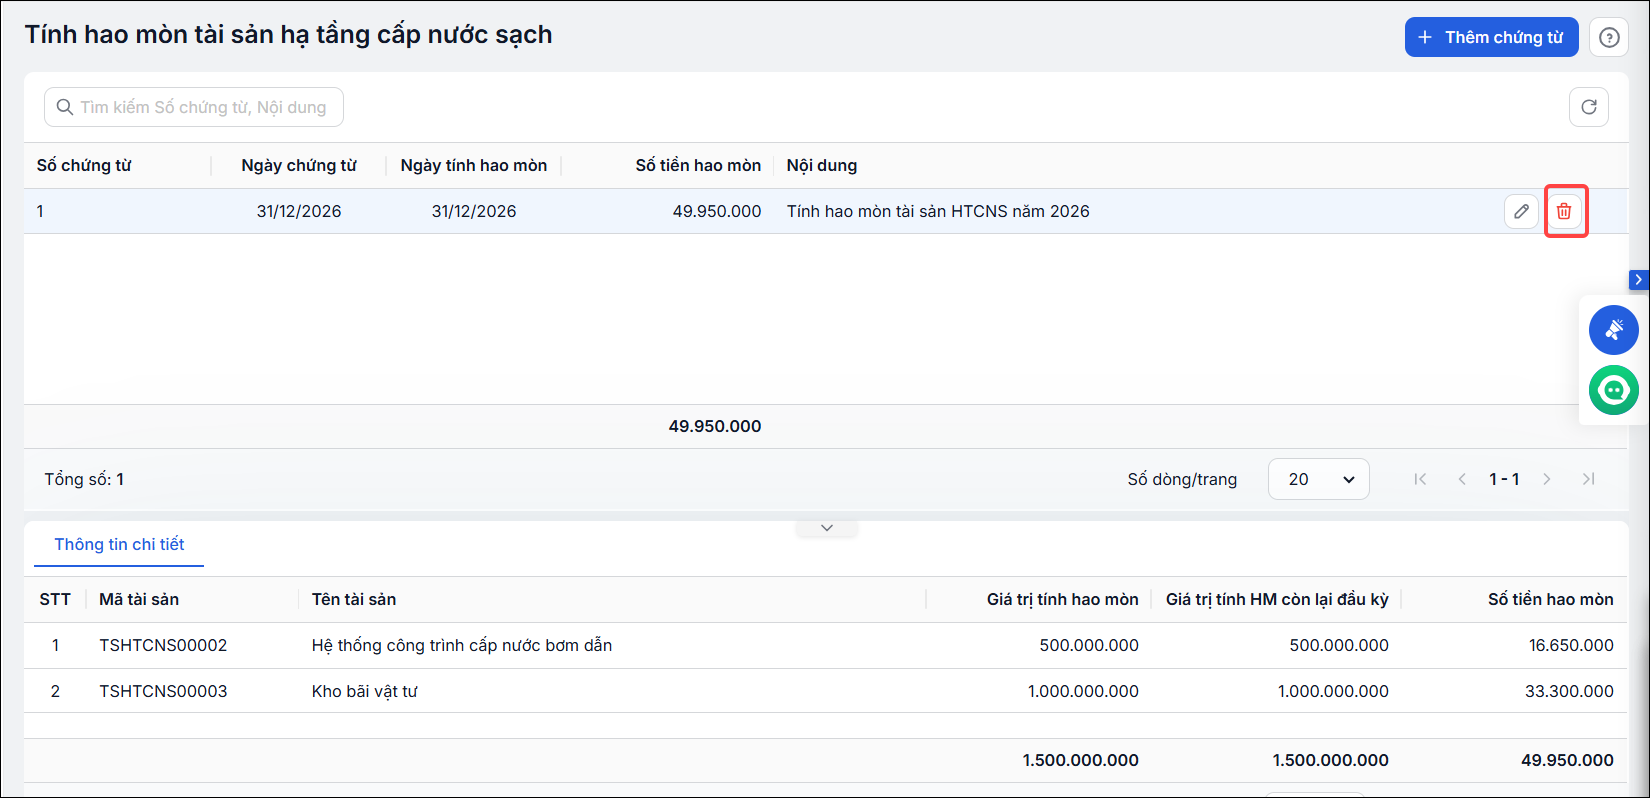Viewport: 1650px width, 798px height.
Task: Expand the blue side panel arrow
Action: pyautogui.click(x=1638, y=280)
